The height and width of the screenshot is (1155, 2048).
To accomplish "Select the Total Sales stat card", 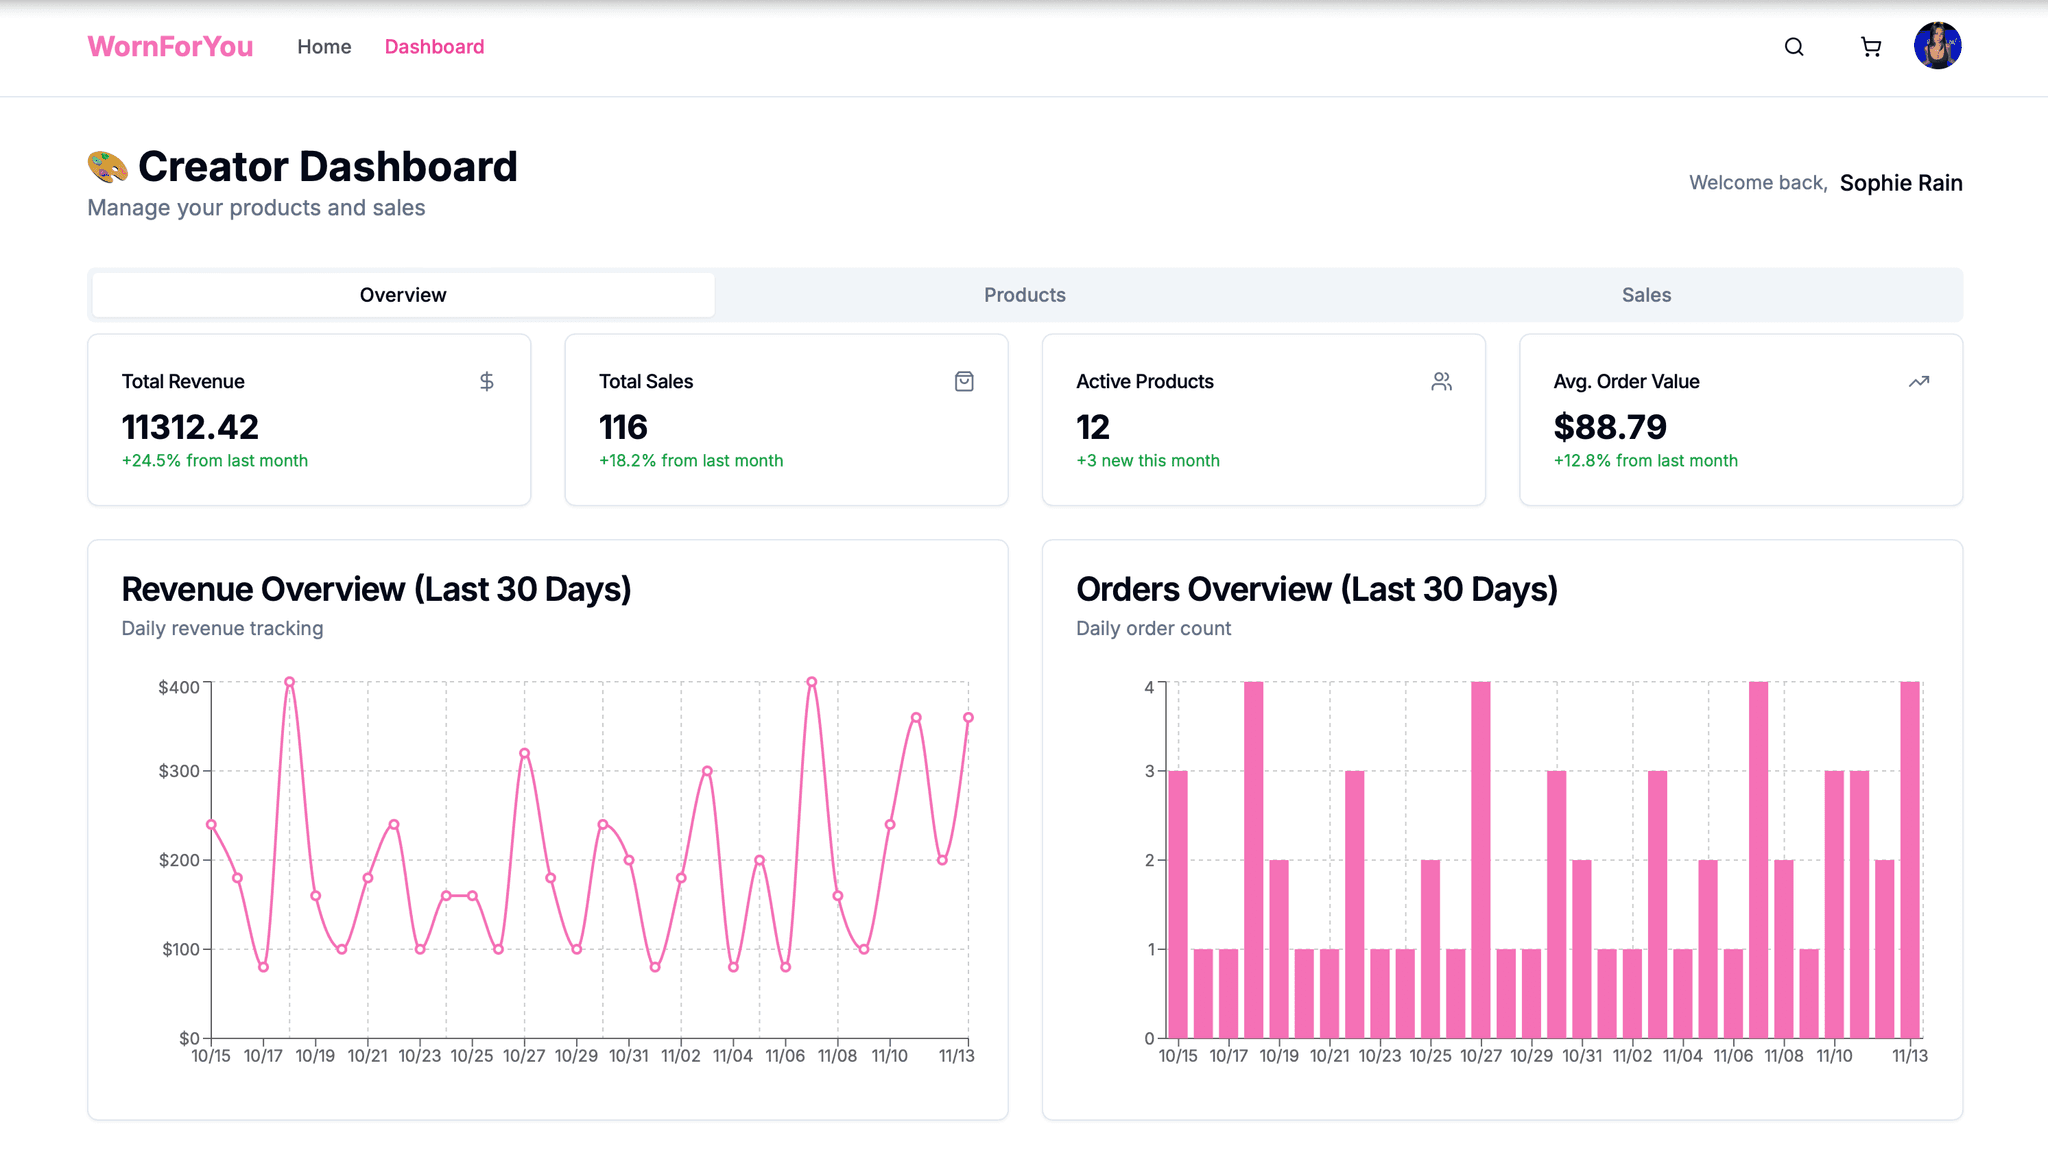I will [x=786, y=420].
